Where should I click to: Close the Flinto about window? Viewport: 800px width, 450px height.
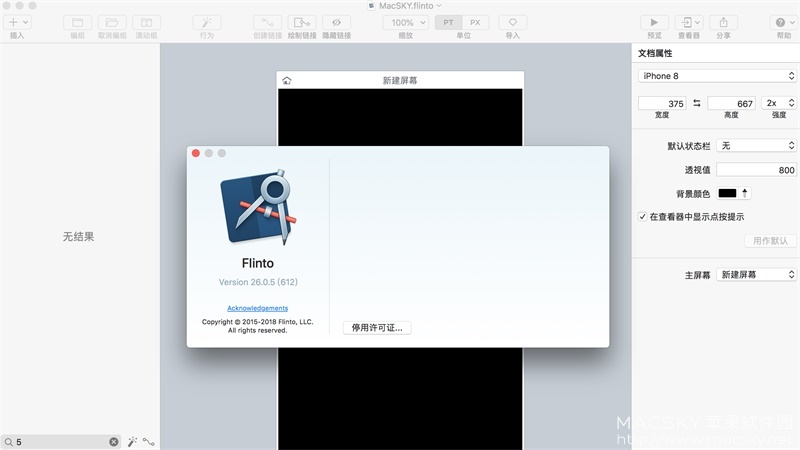195,153
